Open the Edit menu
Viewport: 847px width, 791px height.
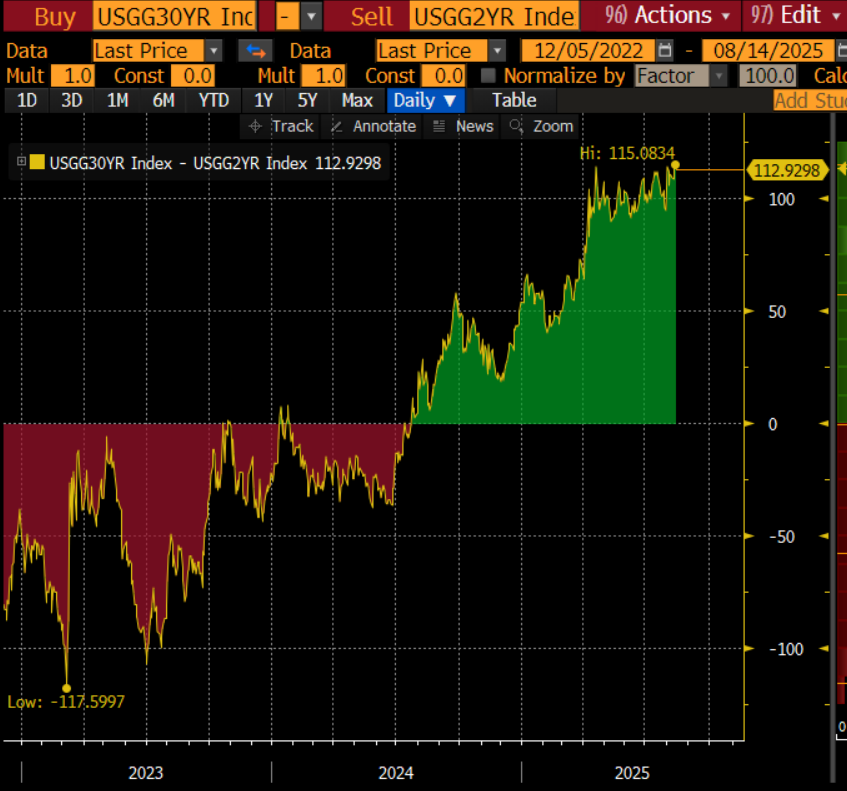click(x=796, y=16)
